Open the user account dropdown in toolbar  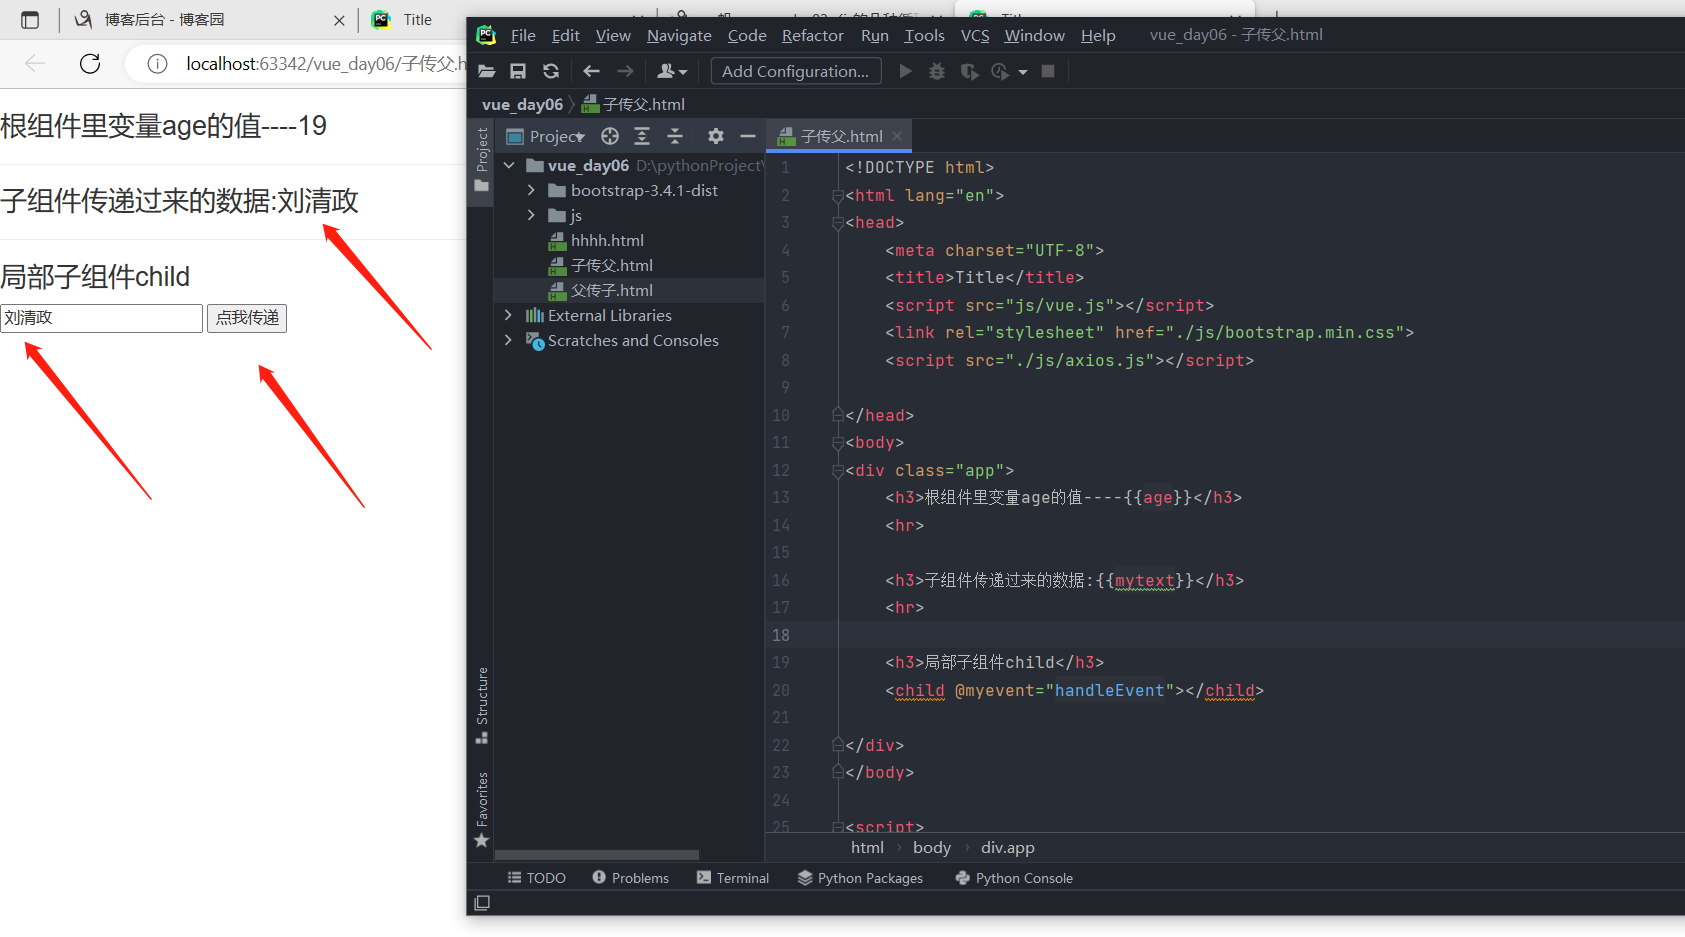point(672,71)
